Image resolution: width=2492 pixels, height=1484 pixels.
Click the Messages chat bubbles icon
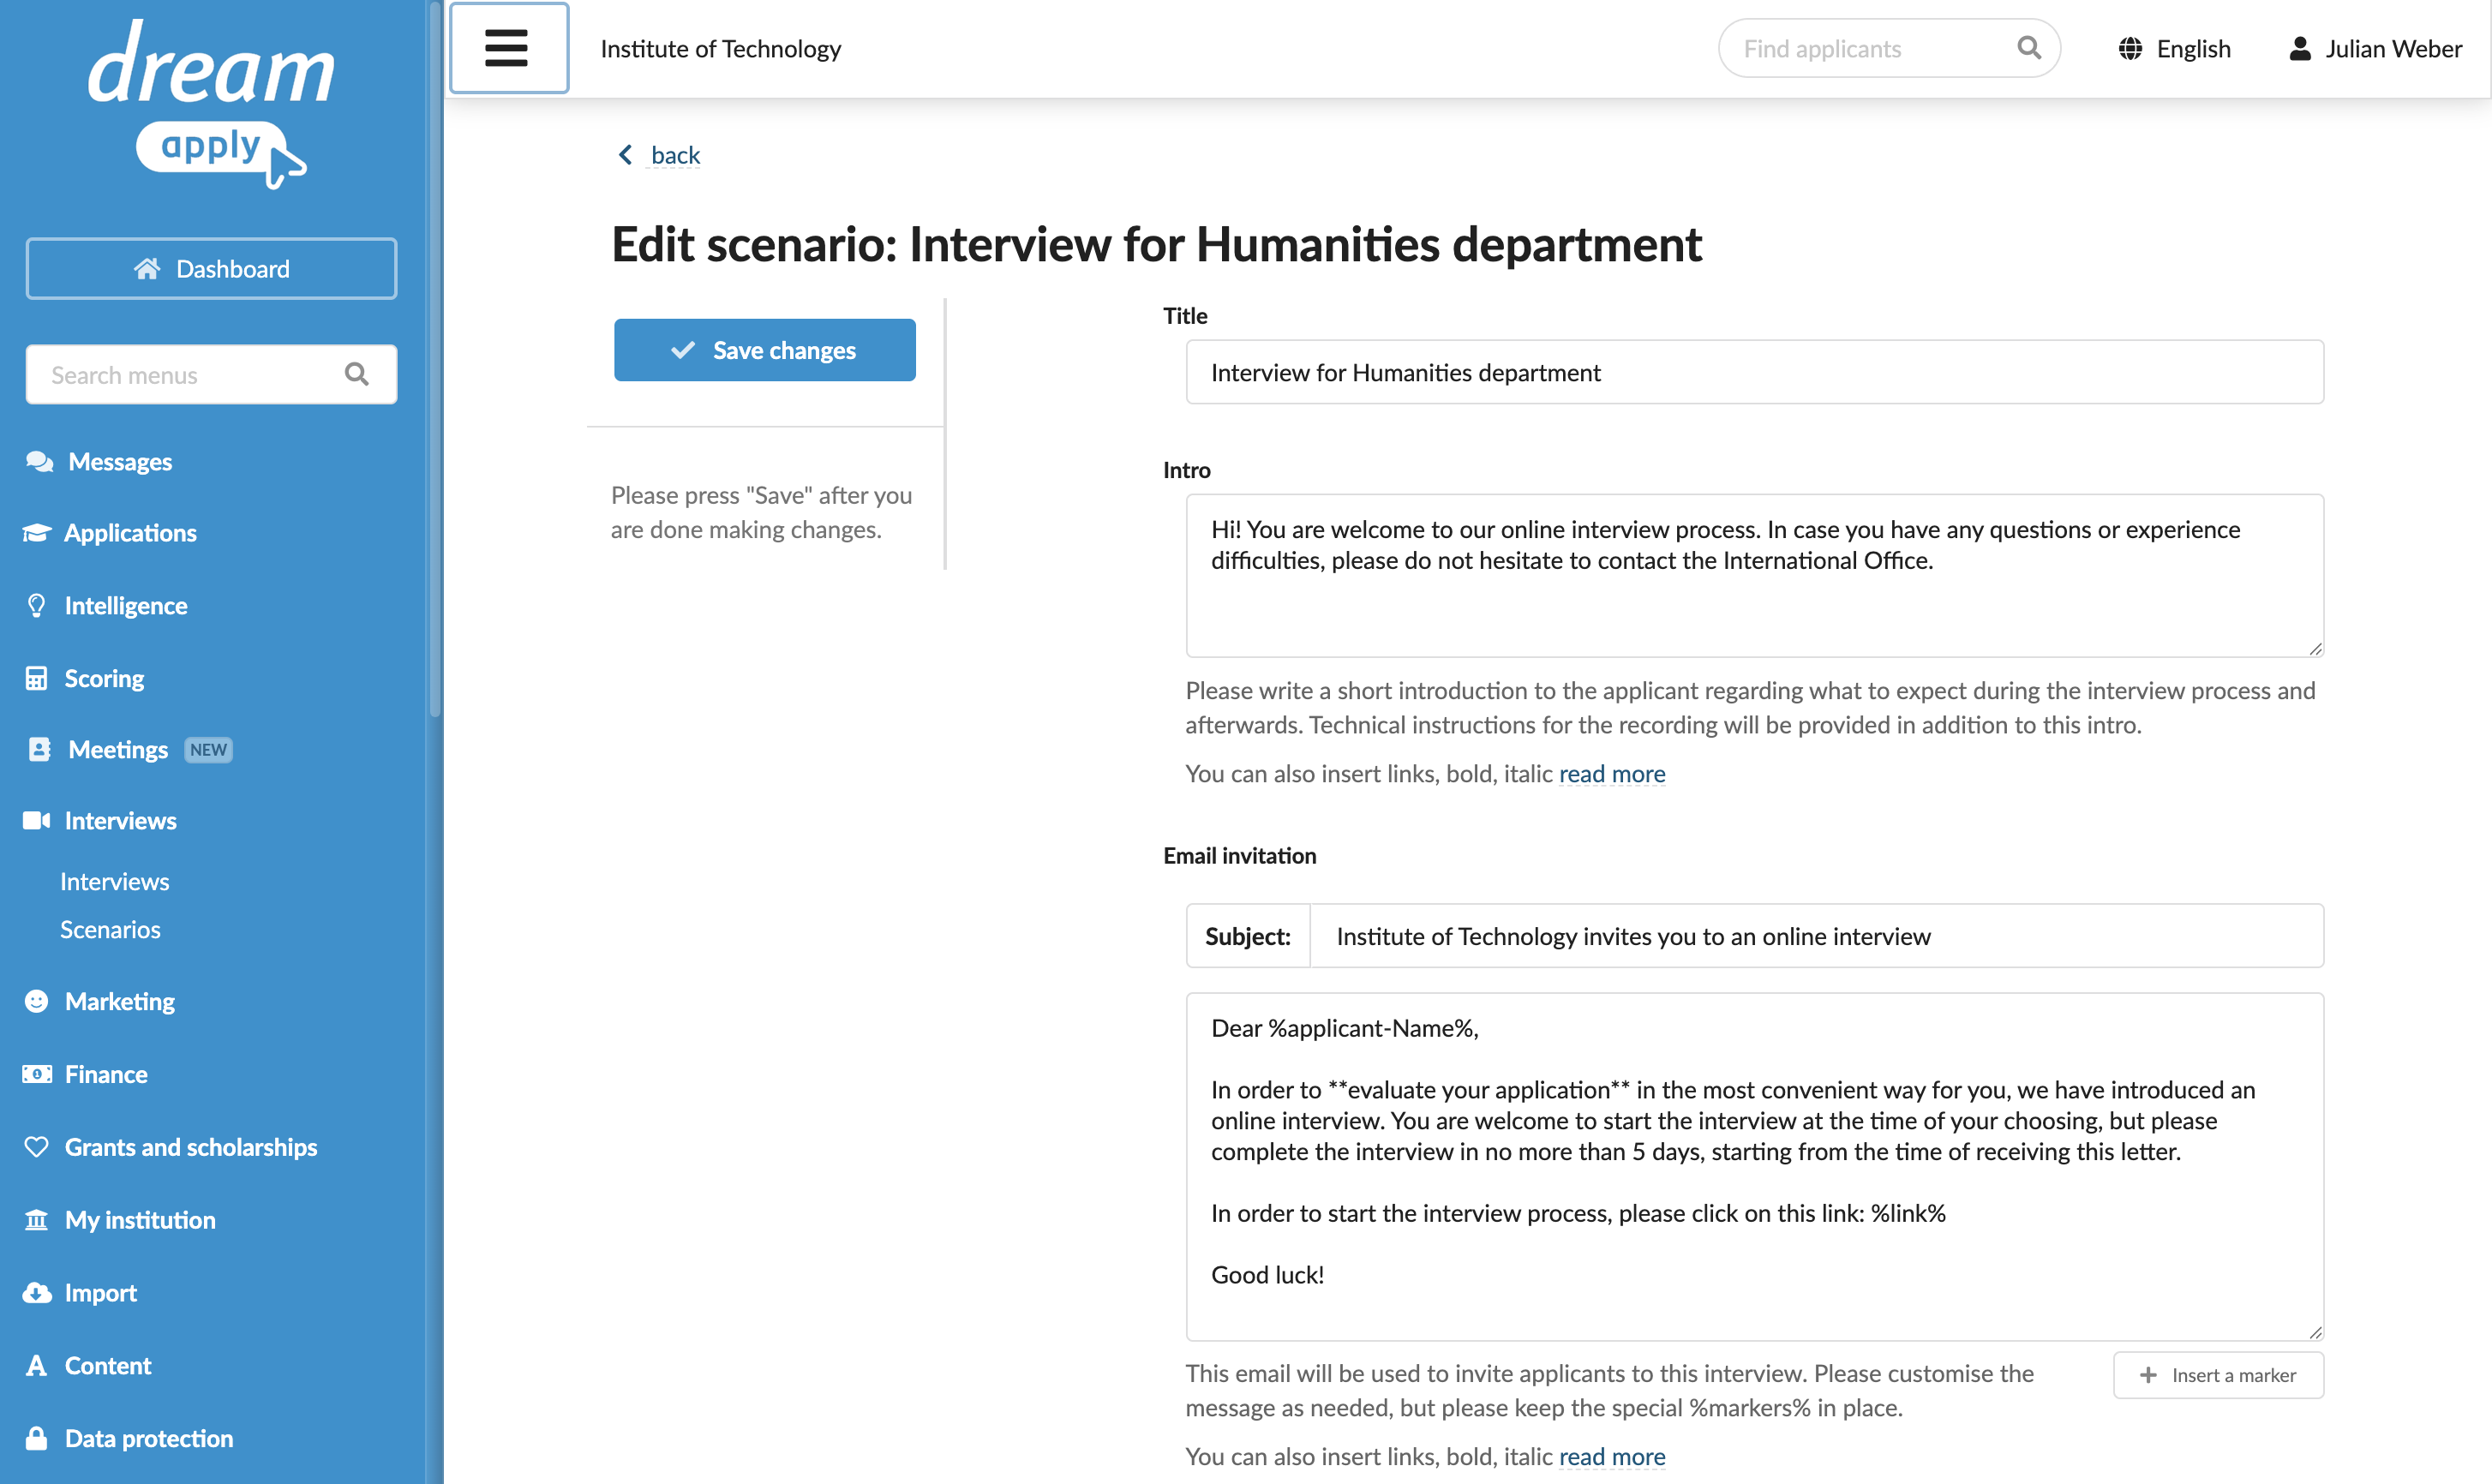point(39,461)
